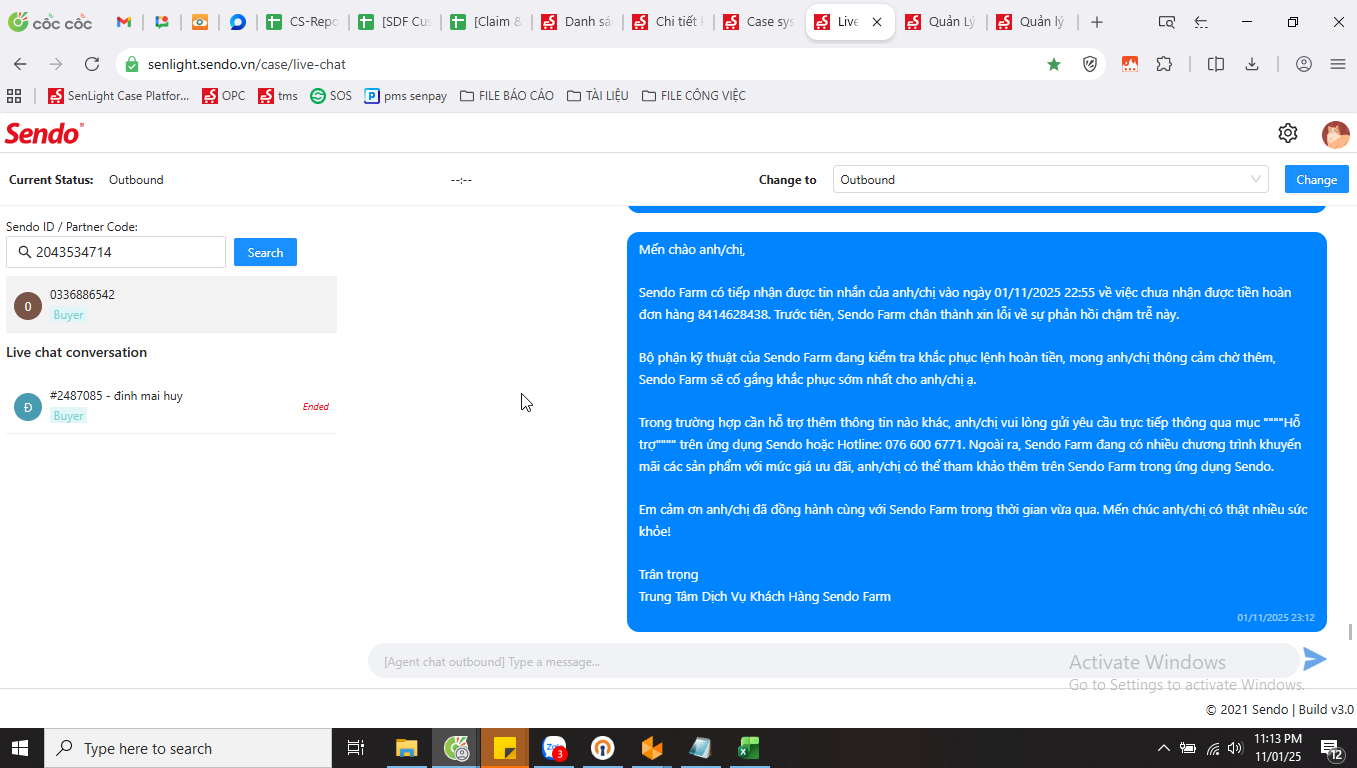Viewport: 1357px width, 768px height.
Task: Open the pms senpay bookmark
Action: coord(405,96)
